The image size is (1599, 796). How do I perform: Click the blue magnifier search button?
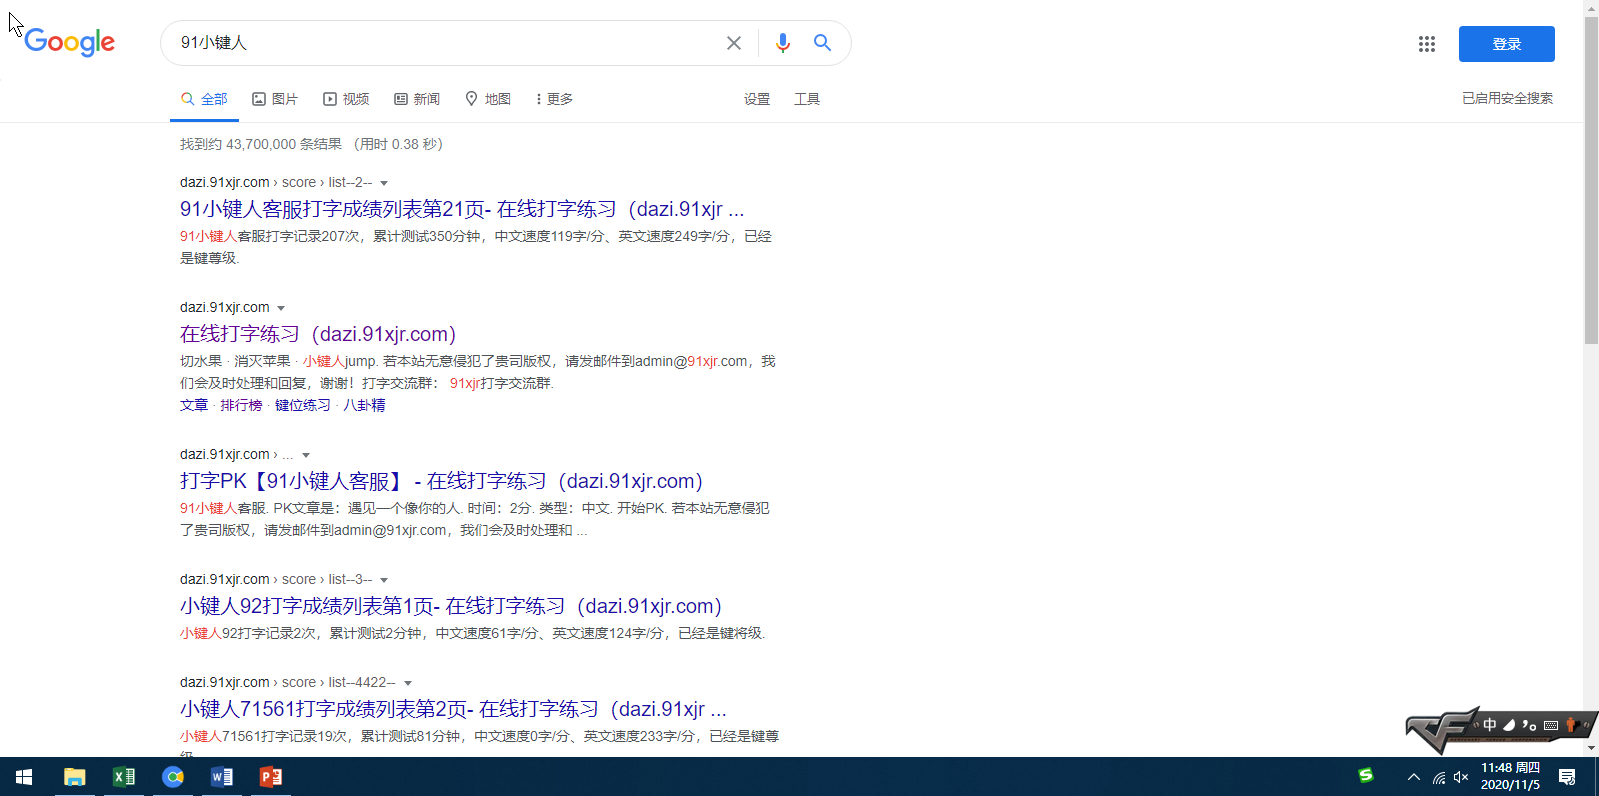(822, 43)
